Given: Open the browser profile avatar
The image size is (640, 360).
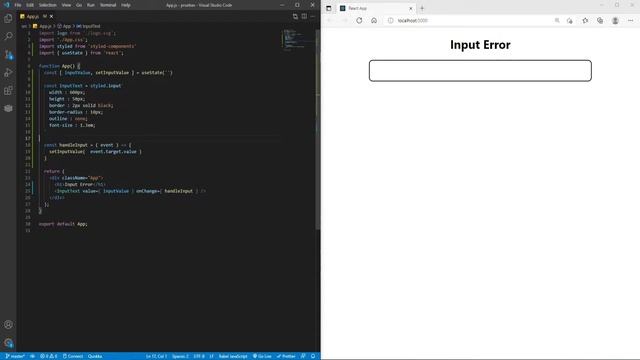Looking at the screenshot, I should coord(615,20).
